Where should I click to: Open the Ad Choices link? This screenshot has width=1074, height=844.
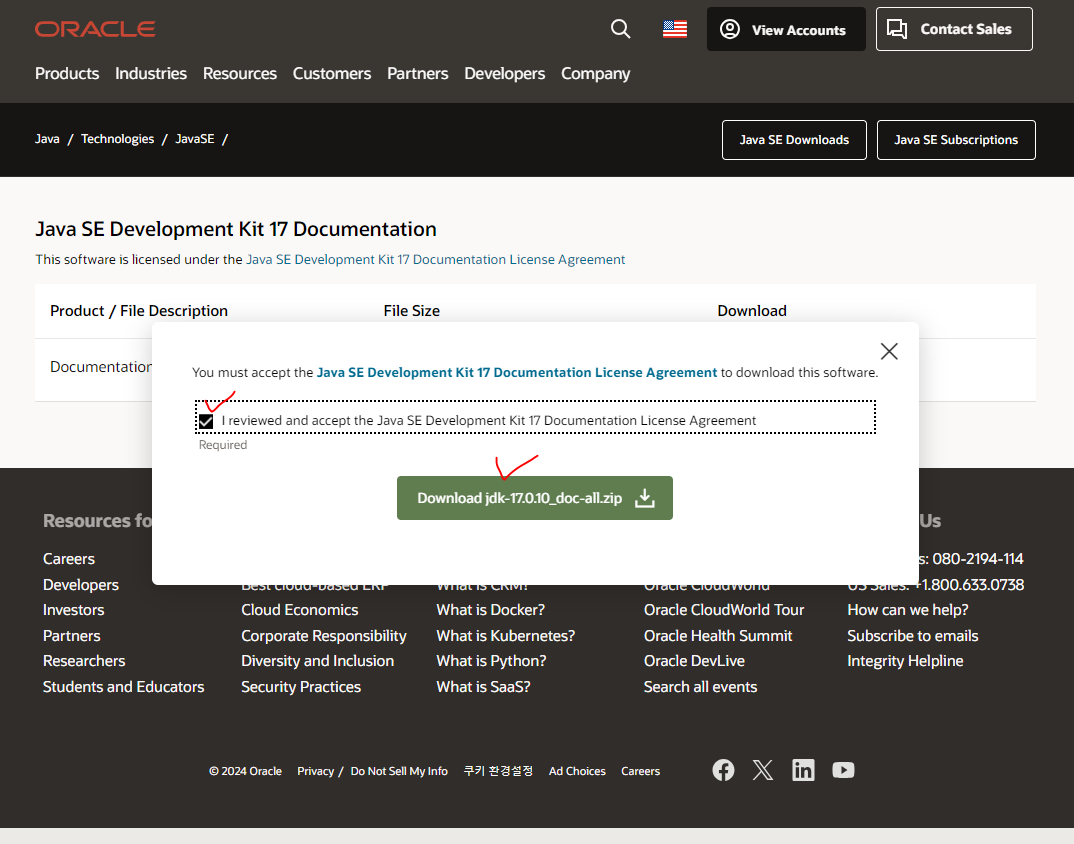(x=577, y=771)
